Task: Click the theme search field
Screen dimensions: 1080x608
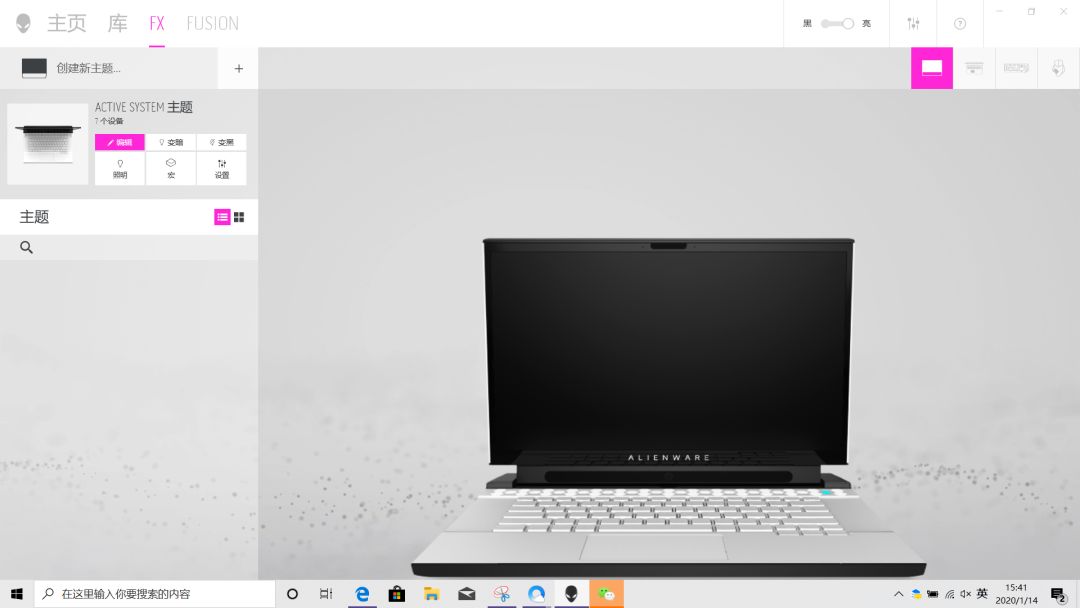Action: click(129, 247)
